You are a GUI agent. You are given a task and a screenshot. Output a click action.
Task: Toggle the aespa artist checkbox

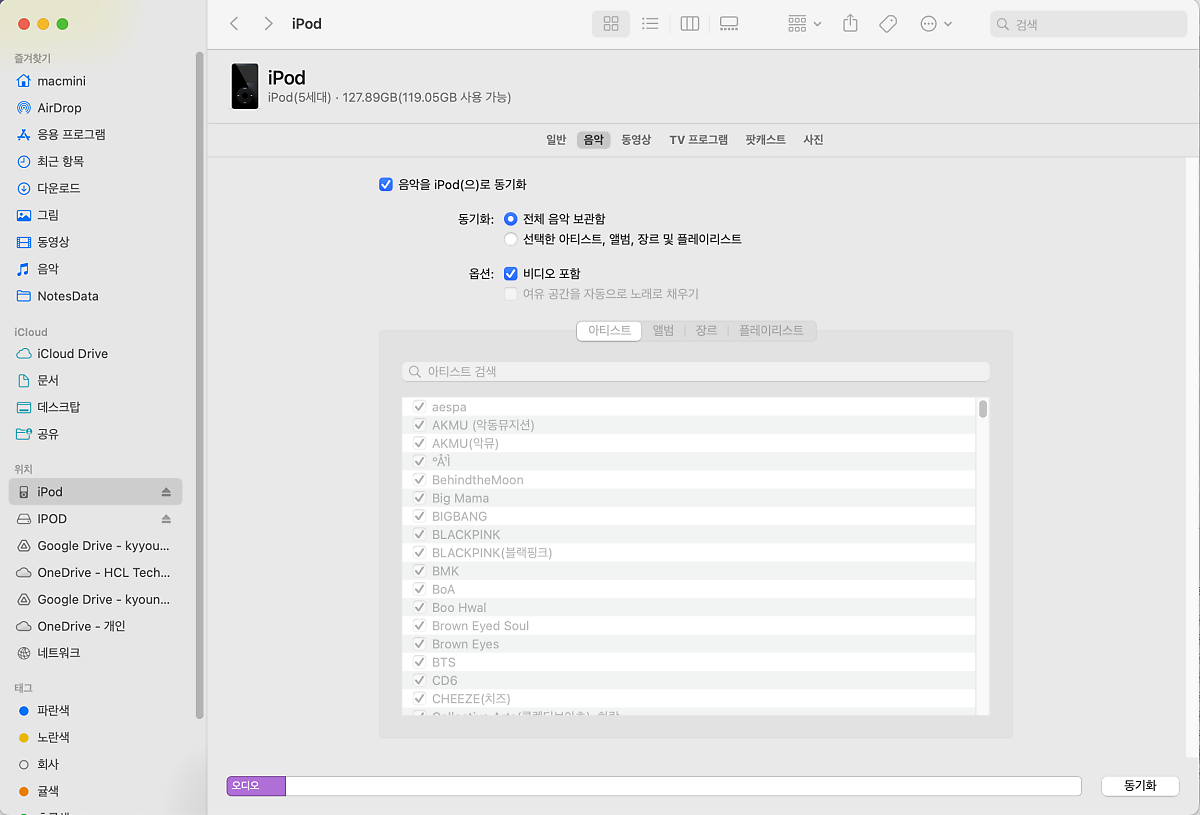coord(419,407)
